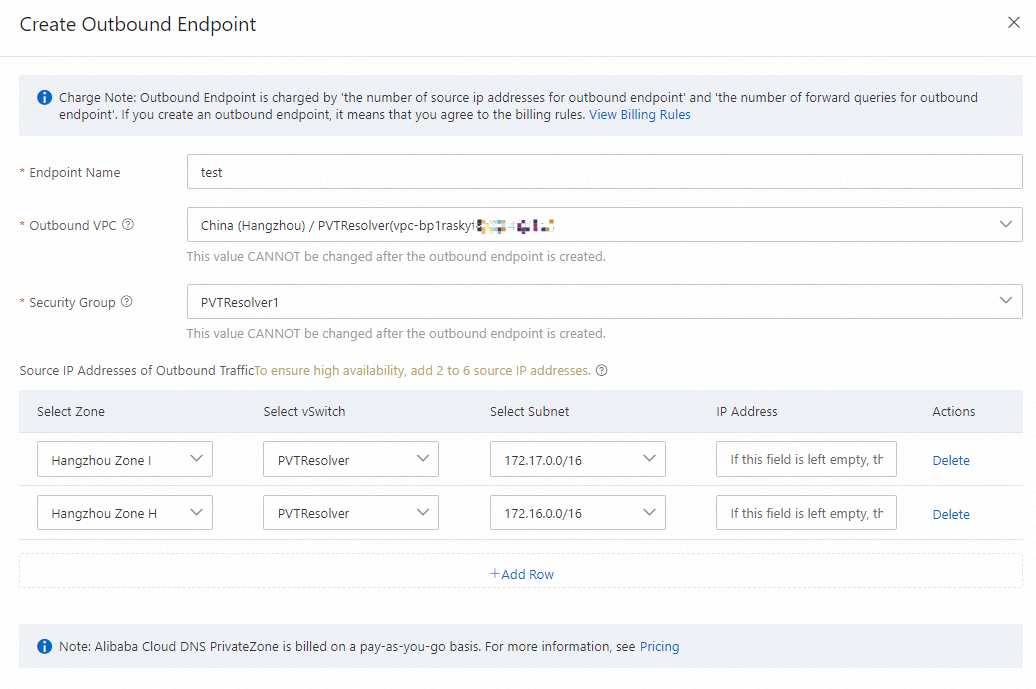Image resolution: width=1036 pixels, height=689 pixels.
Task: Open the Hangzhou Zone H zone dropdown
Action: click(125, 513)
